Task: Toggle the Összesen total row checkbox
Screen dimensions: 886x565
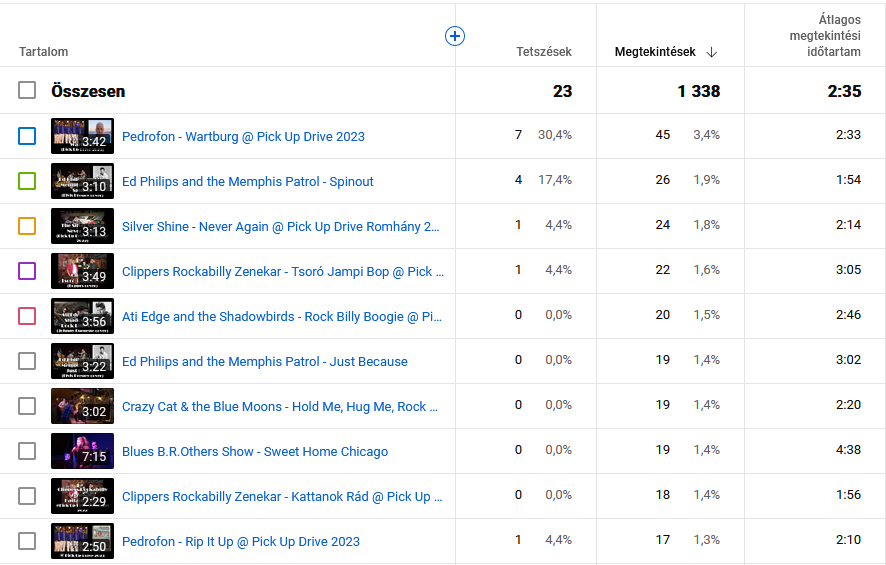Action: coord(27,91)
